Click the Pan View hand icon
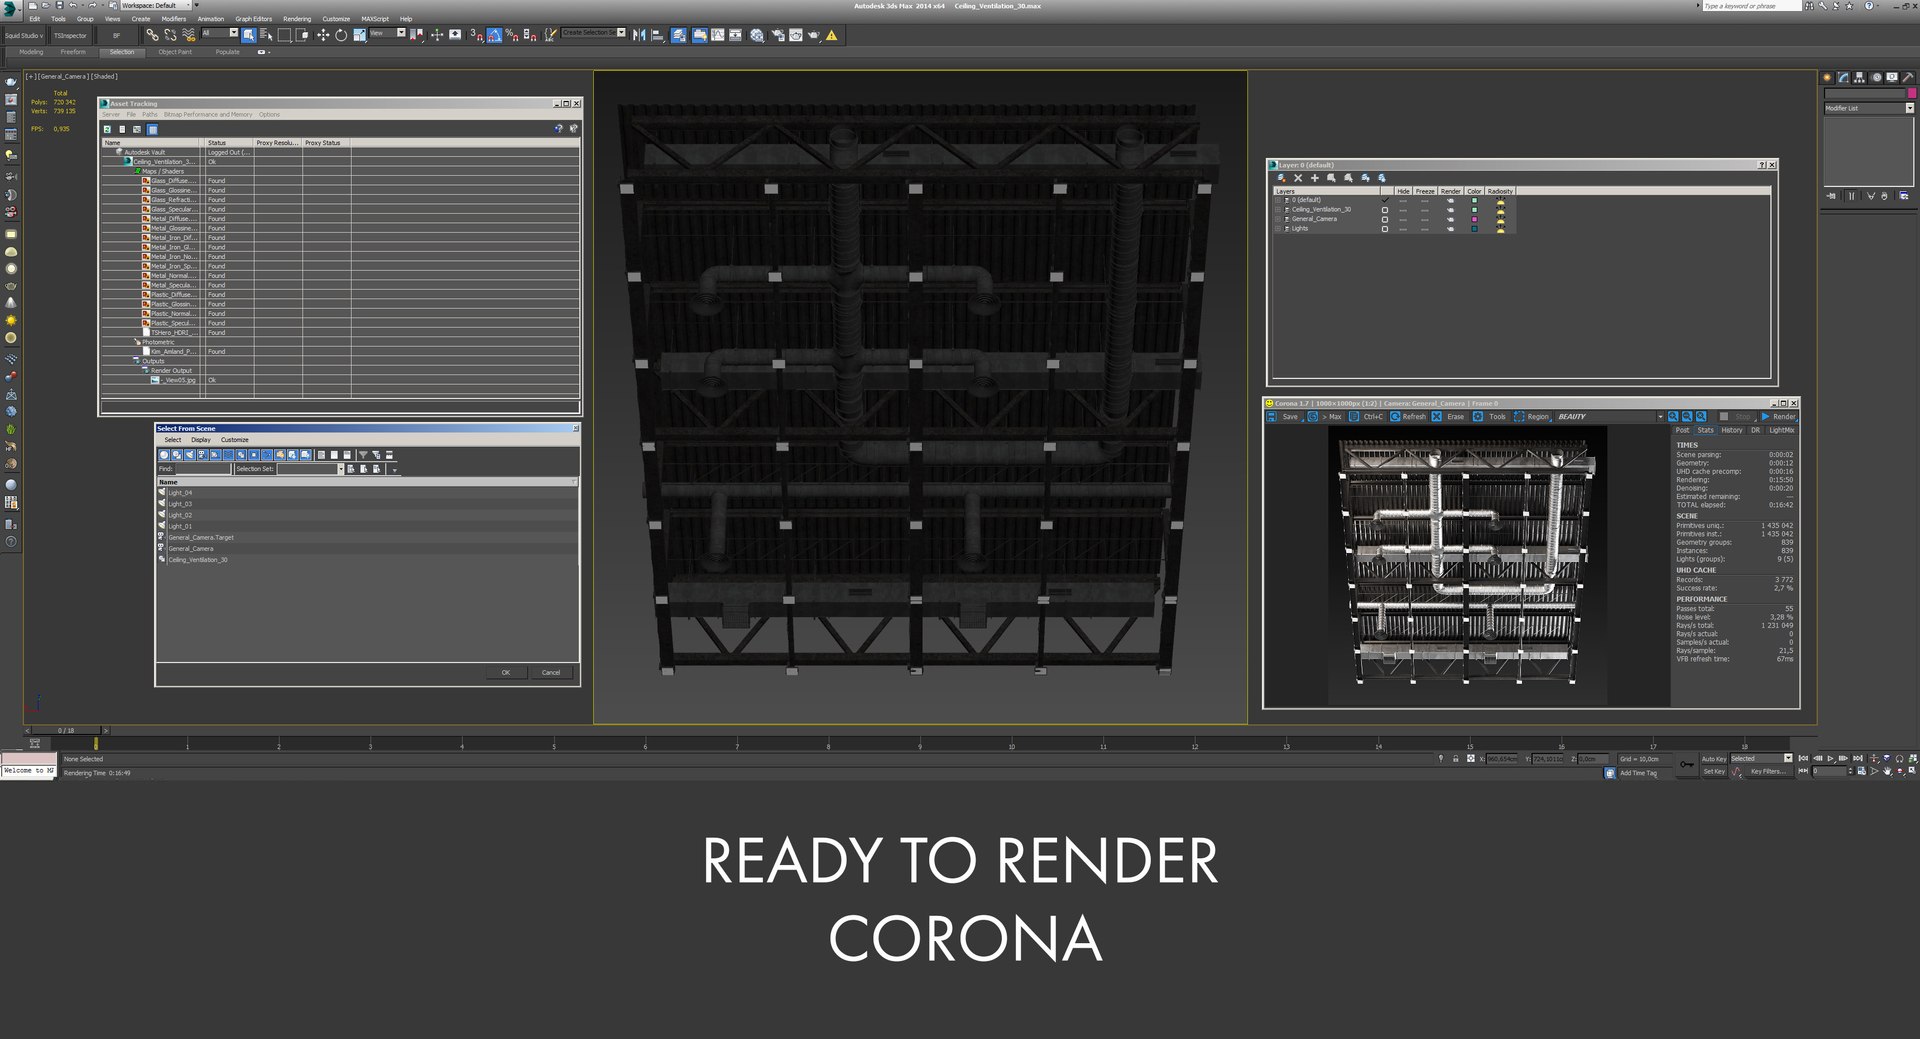The image size is (1920, 1039). (1887, 771)
